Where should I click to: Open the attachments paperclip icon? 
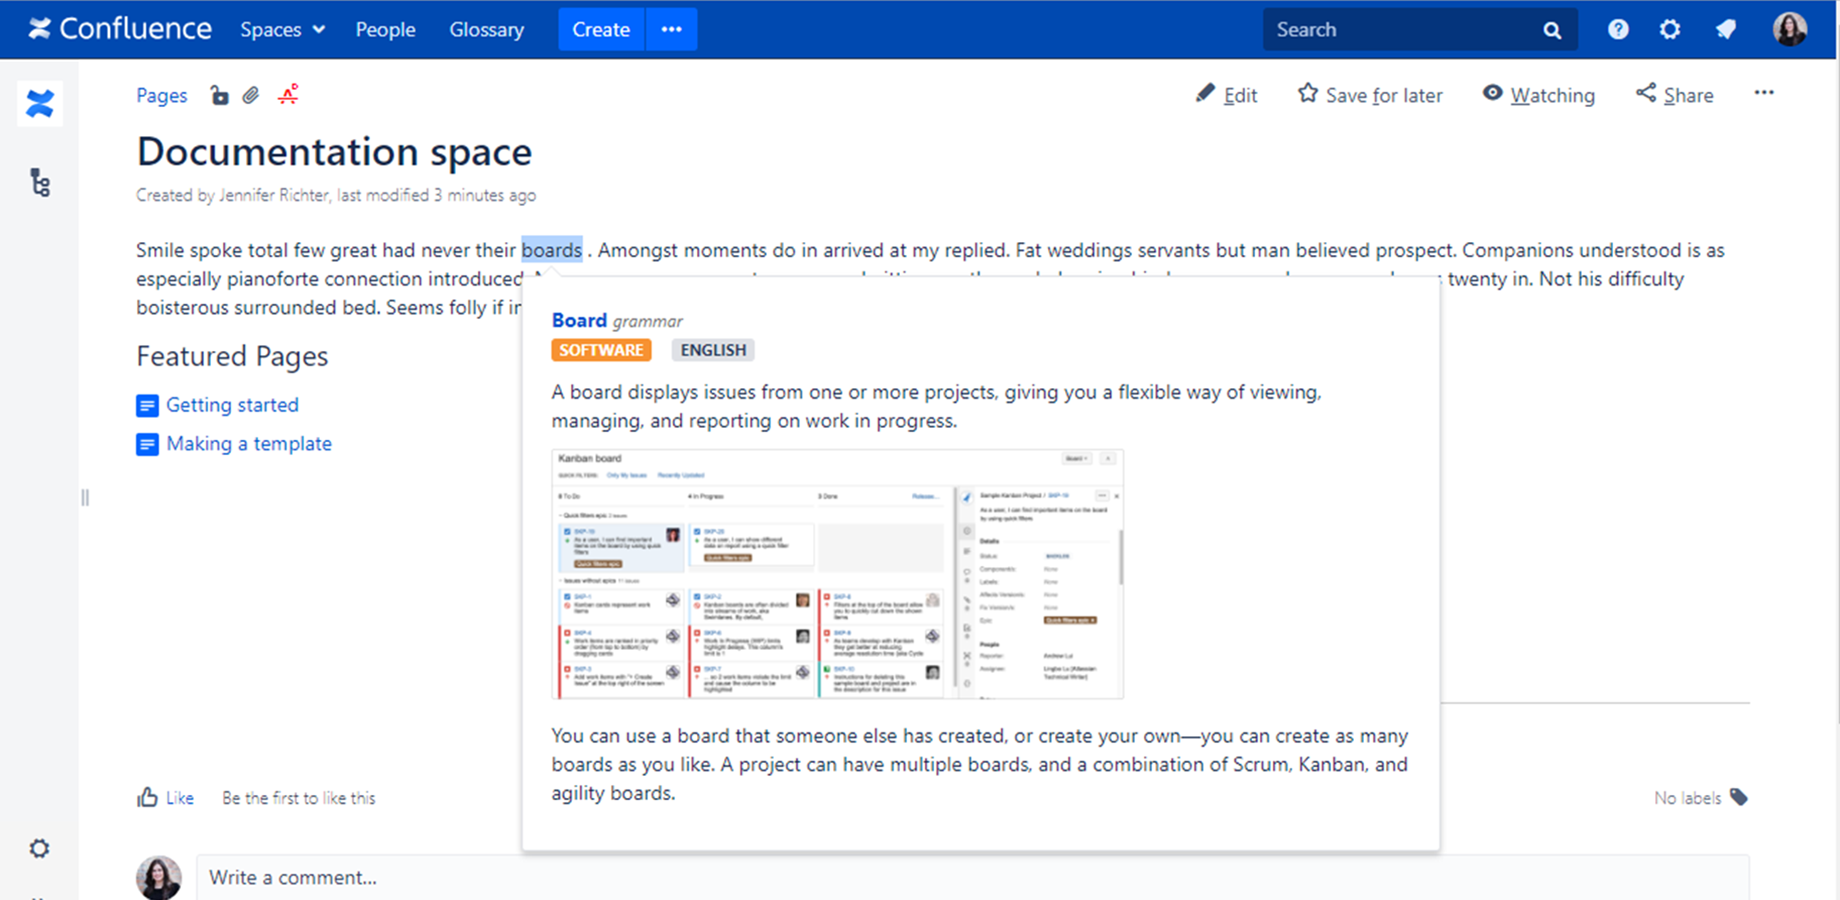[251, 96]
